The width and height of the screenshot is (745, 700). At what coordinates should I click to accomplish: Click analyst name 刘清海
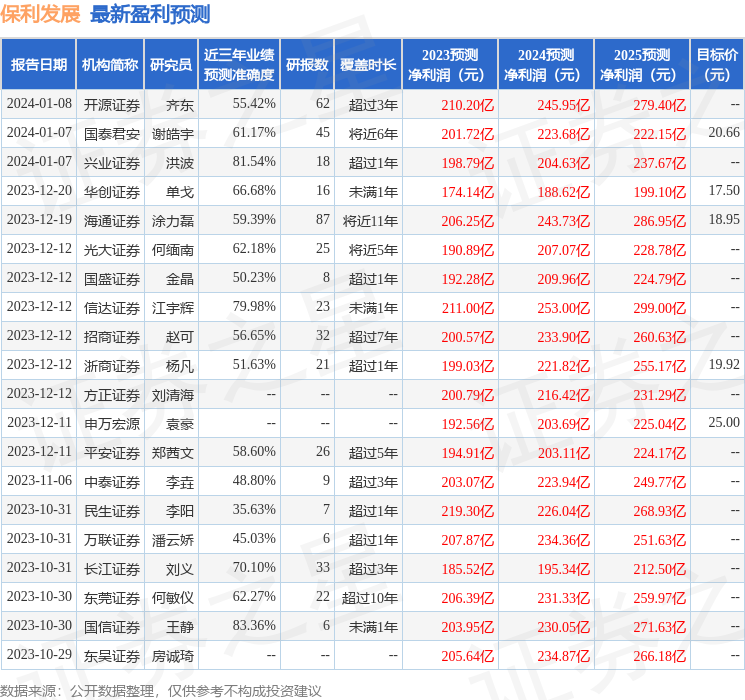(x=172, y=394)
